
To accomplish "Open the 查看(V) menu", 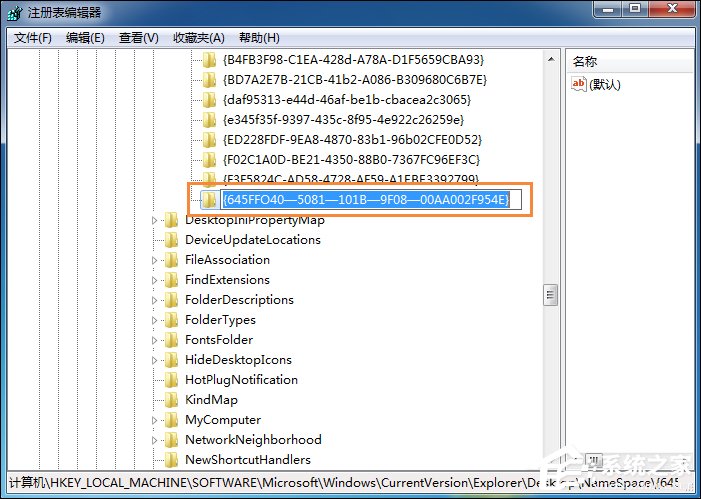I will pyautogui.click(x=139, y=38).
